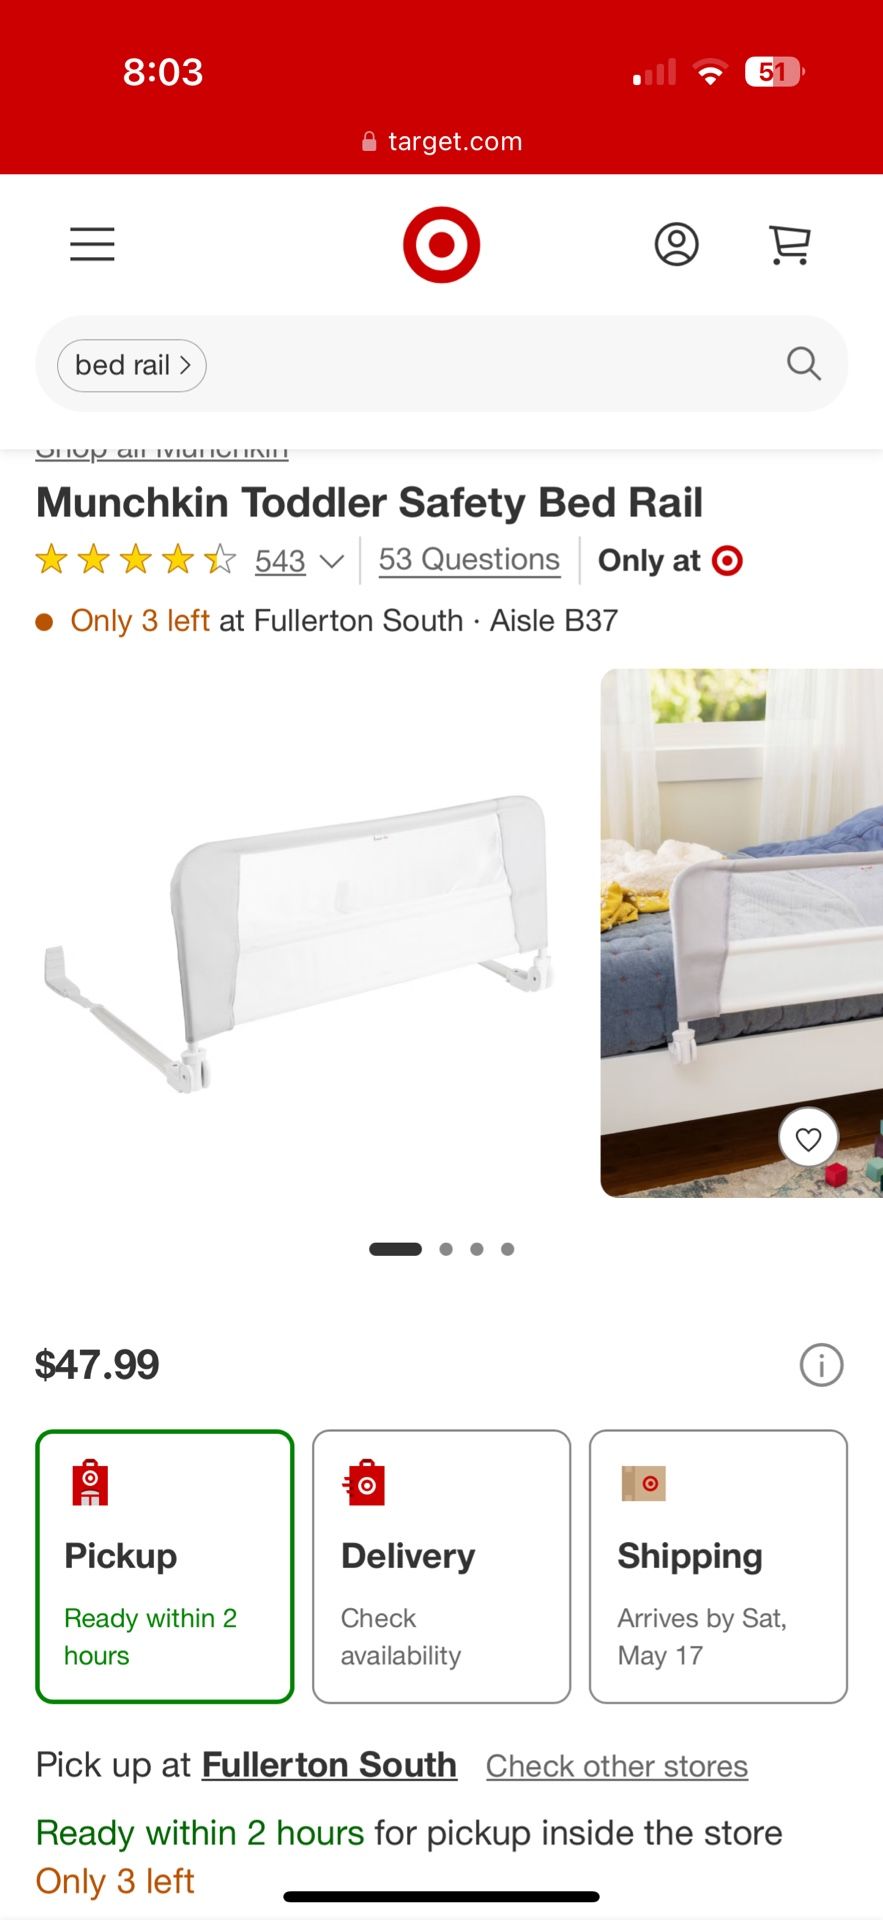Viewport: 883px width, 1920px height.
Task: Open price info circle icon
Action: click(821, 1364)
